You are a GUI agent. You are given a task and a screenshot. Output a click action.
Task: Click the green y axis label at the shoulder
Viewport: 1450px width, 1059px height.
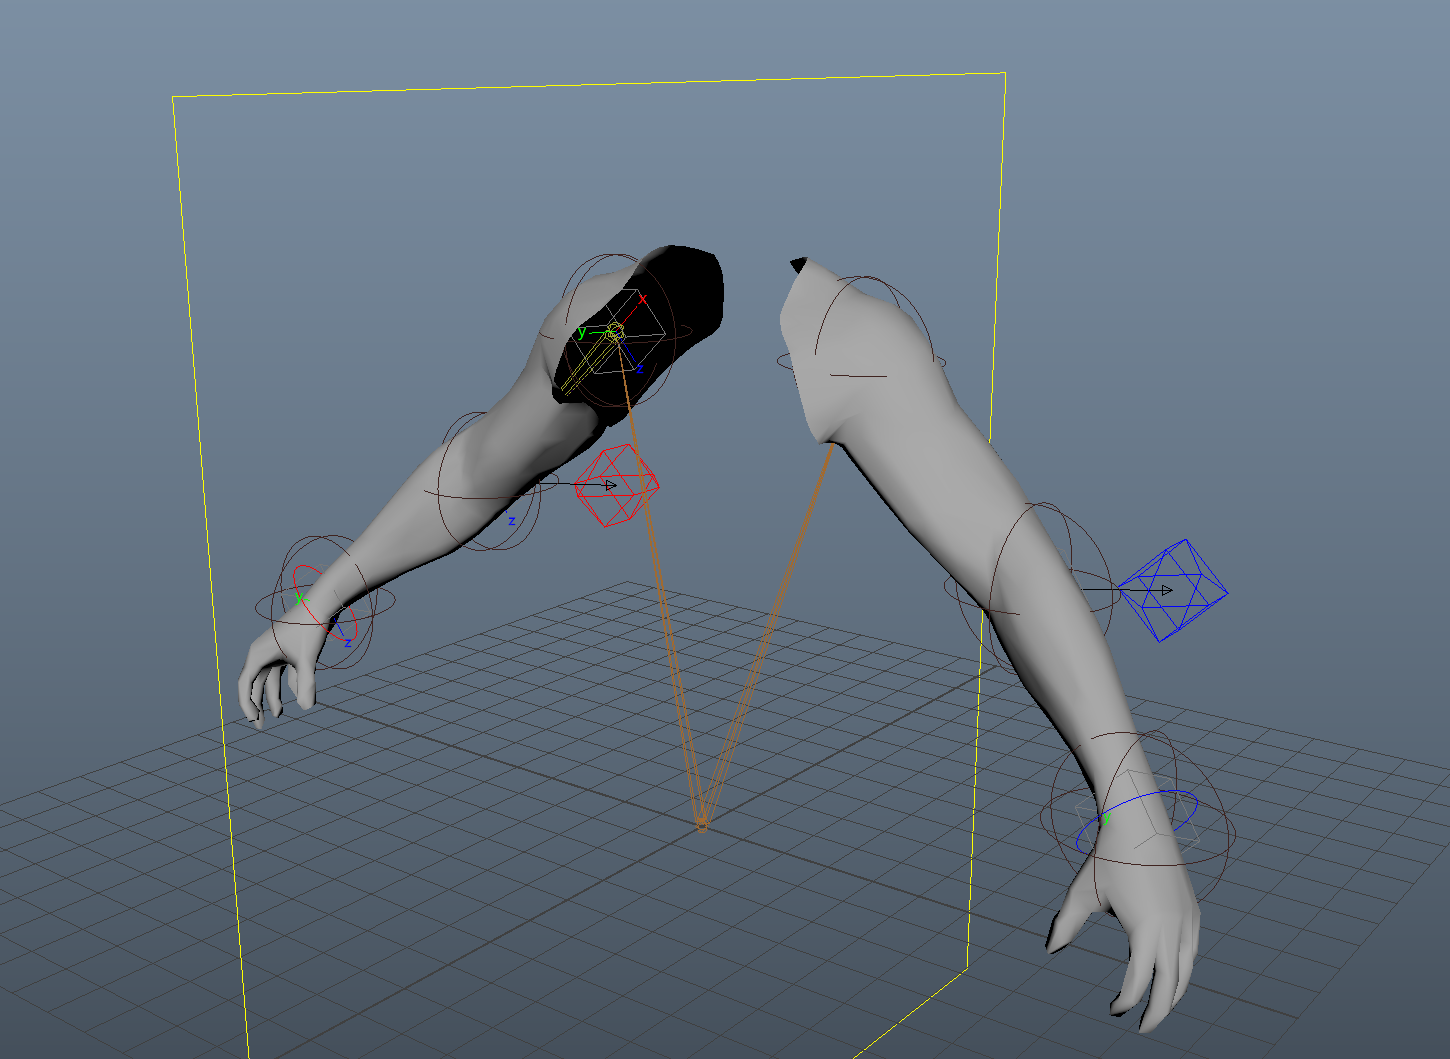coord(582,332)
